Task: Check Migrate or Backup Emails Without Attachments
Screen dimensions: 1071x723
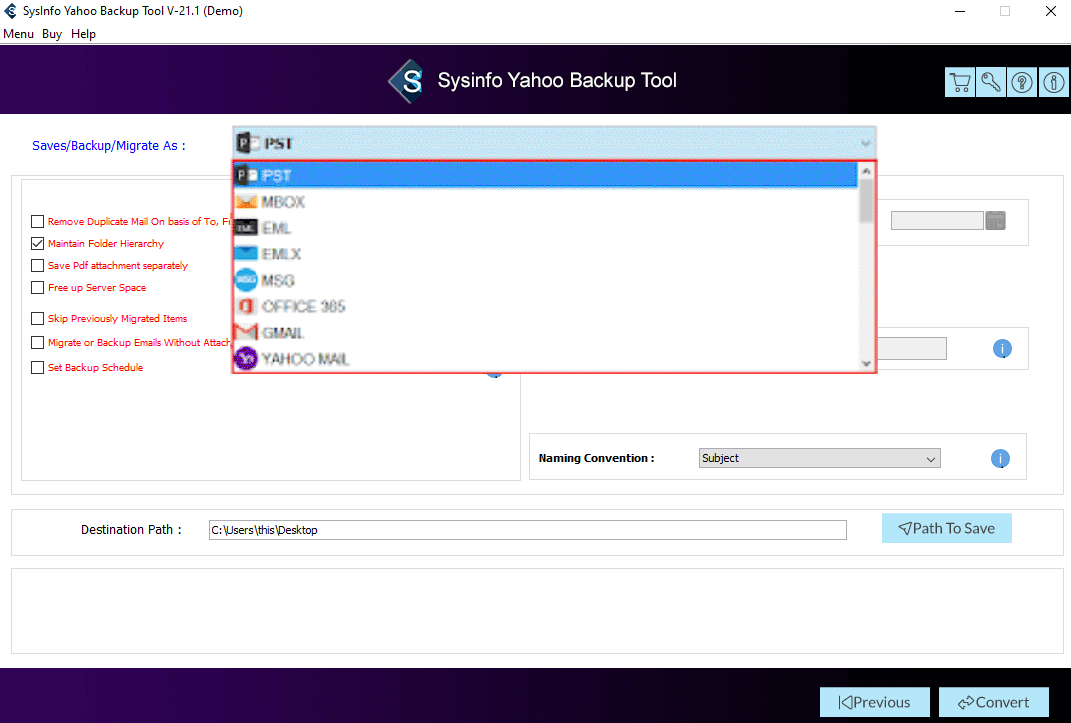Action: click(x=38, y=343)
